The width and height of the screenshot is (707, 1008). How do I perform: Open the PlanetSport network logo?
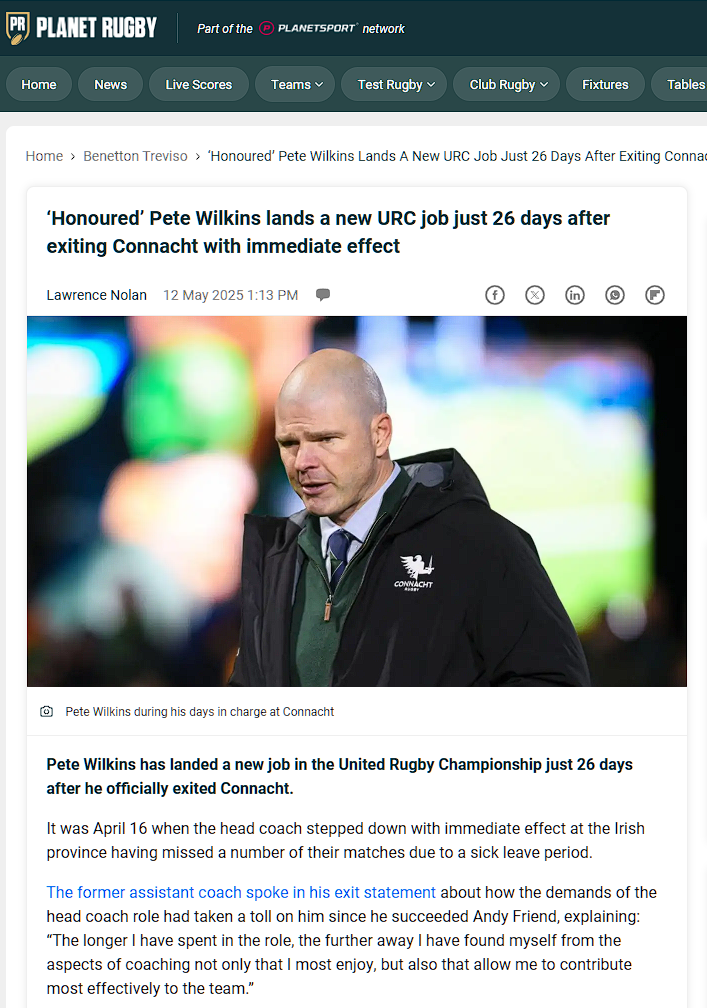tap(307, 28)
